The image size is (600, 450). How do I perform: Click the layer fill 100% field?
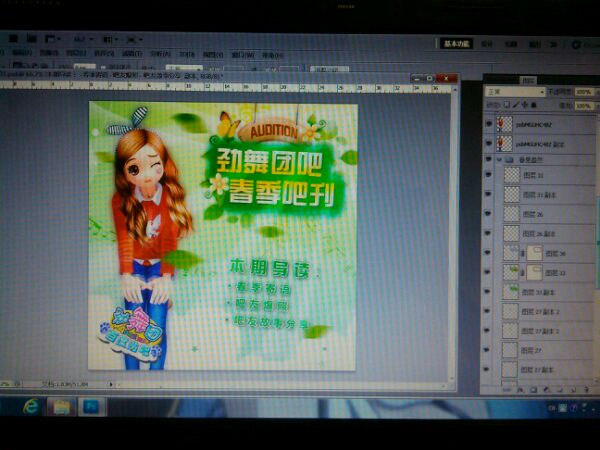point(584,106)
